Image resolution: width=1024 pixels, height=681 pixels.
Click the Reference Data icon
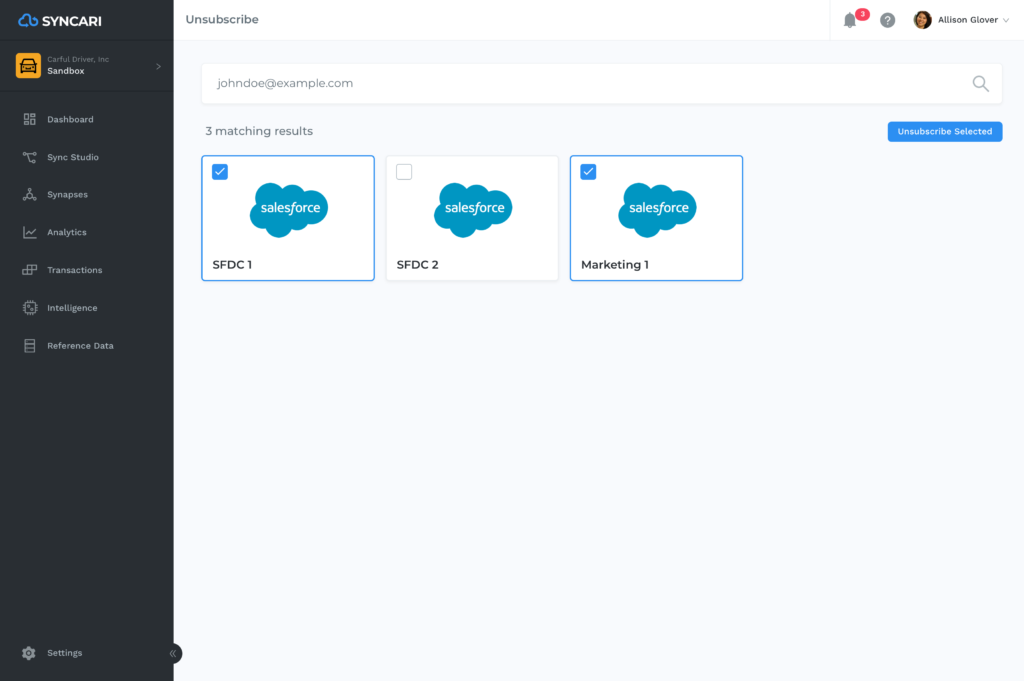pos(29,345)
